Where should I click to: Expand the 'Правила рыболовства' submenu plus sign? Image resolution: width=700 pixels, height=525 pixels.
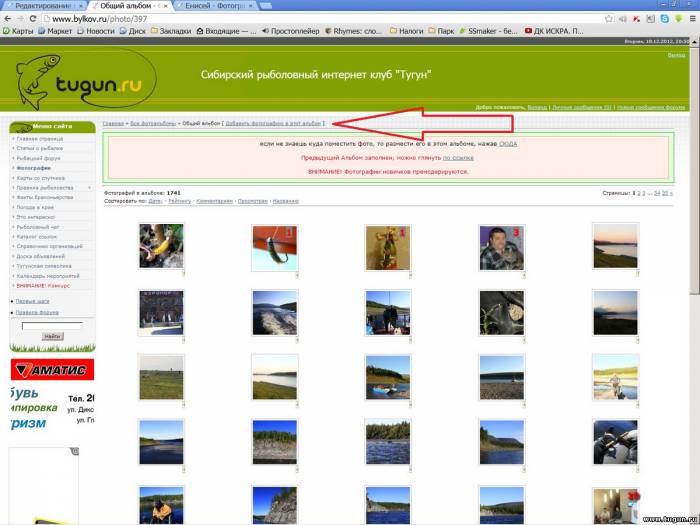coord(90,188)
